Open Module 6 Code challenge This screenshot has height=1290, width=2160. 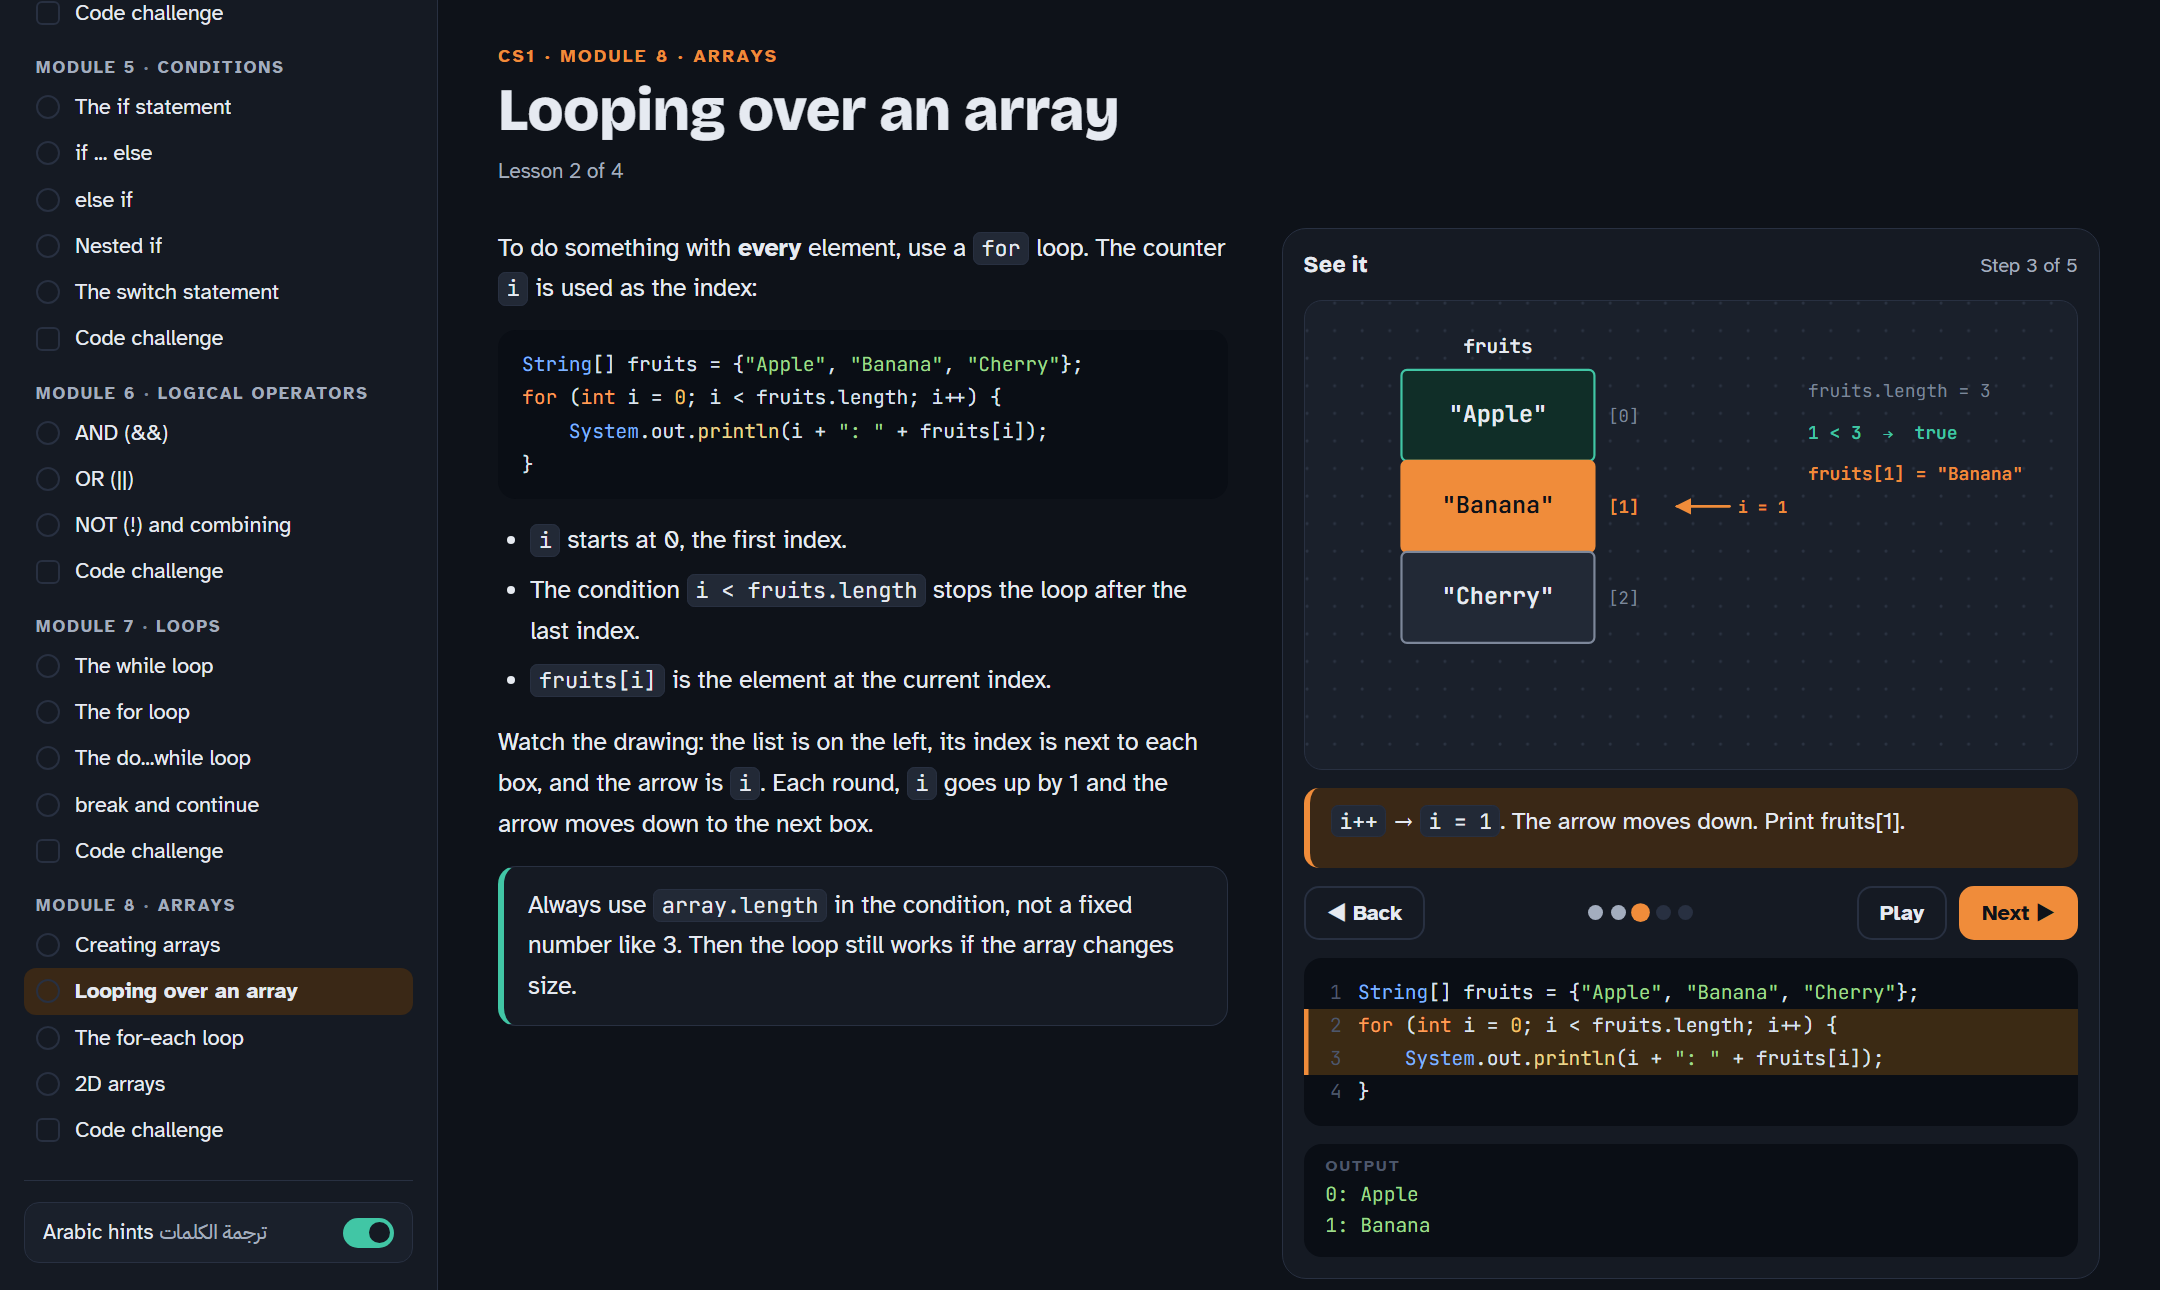coord(218,571)
